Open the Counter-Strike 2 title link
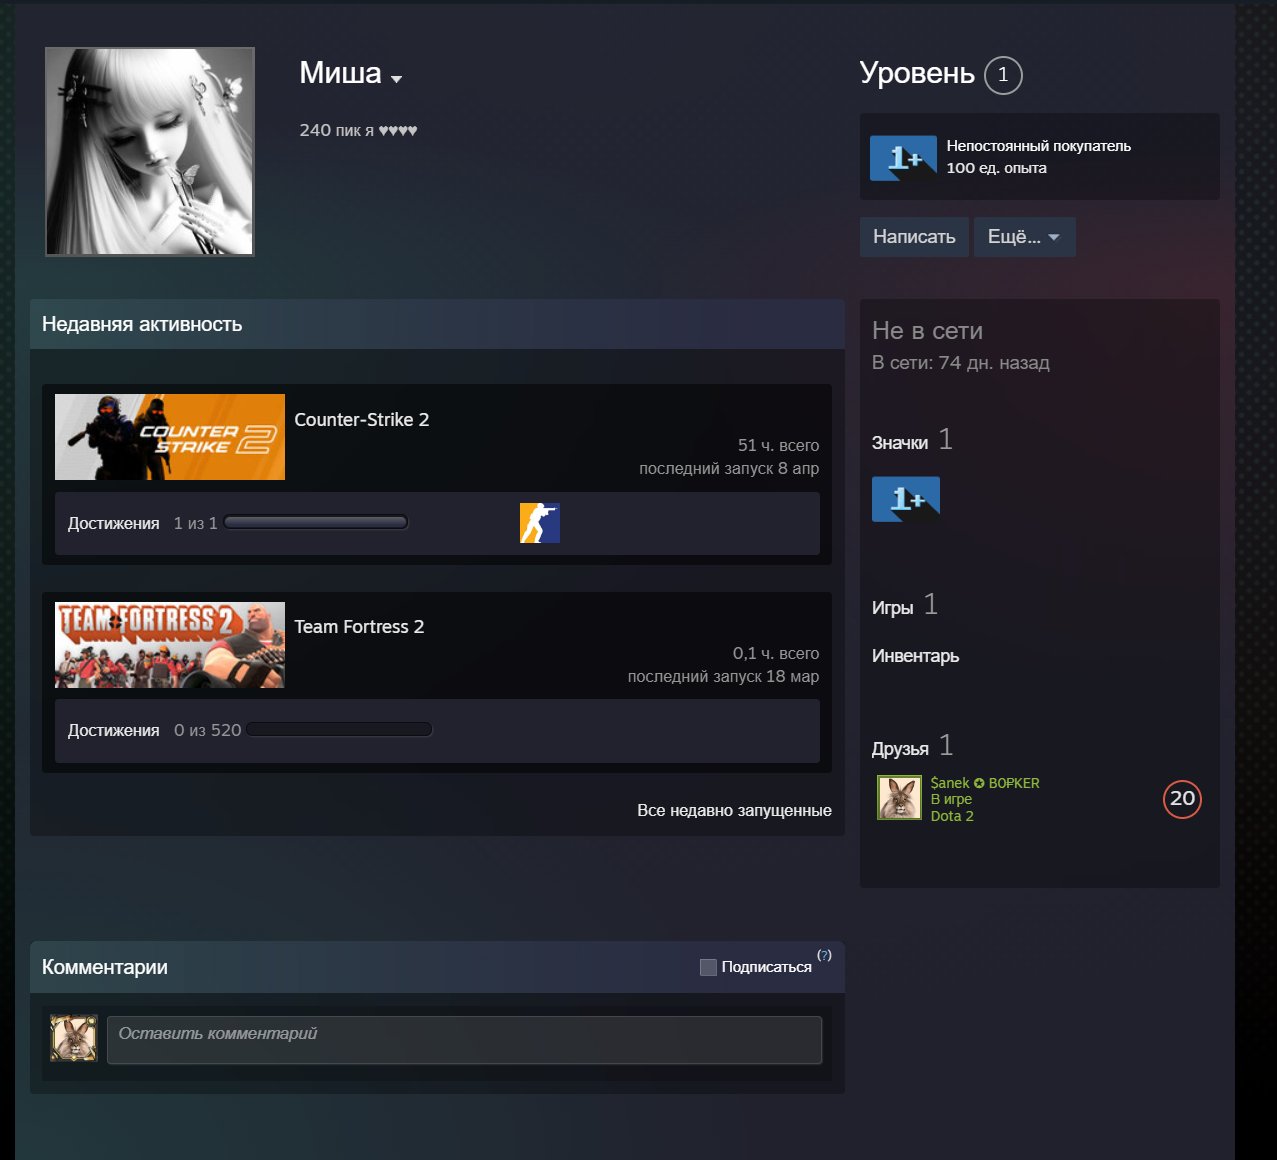 tap(362, 420)
